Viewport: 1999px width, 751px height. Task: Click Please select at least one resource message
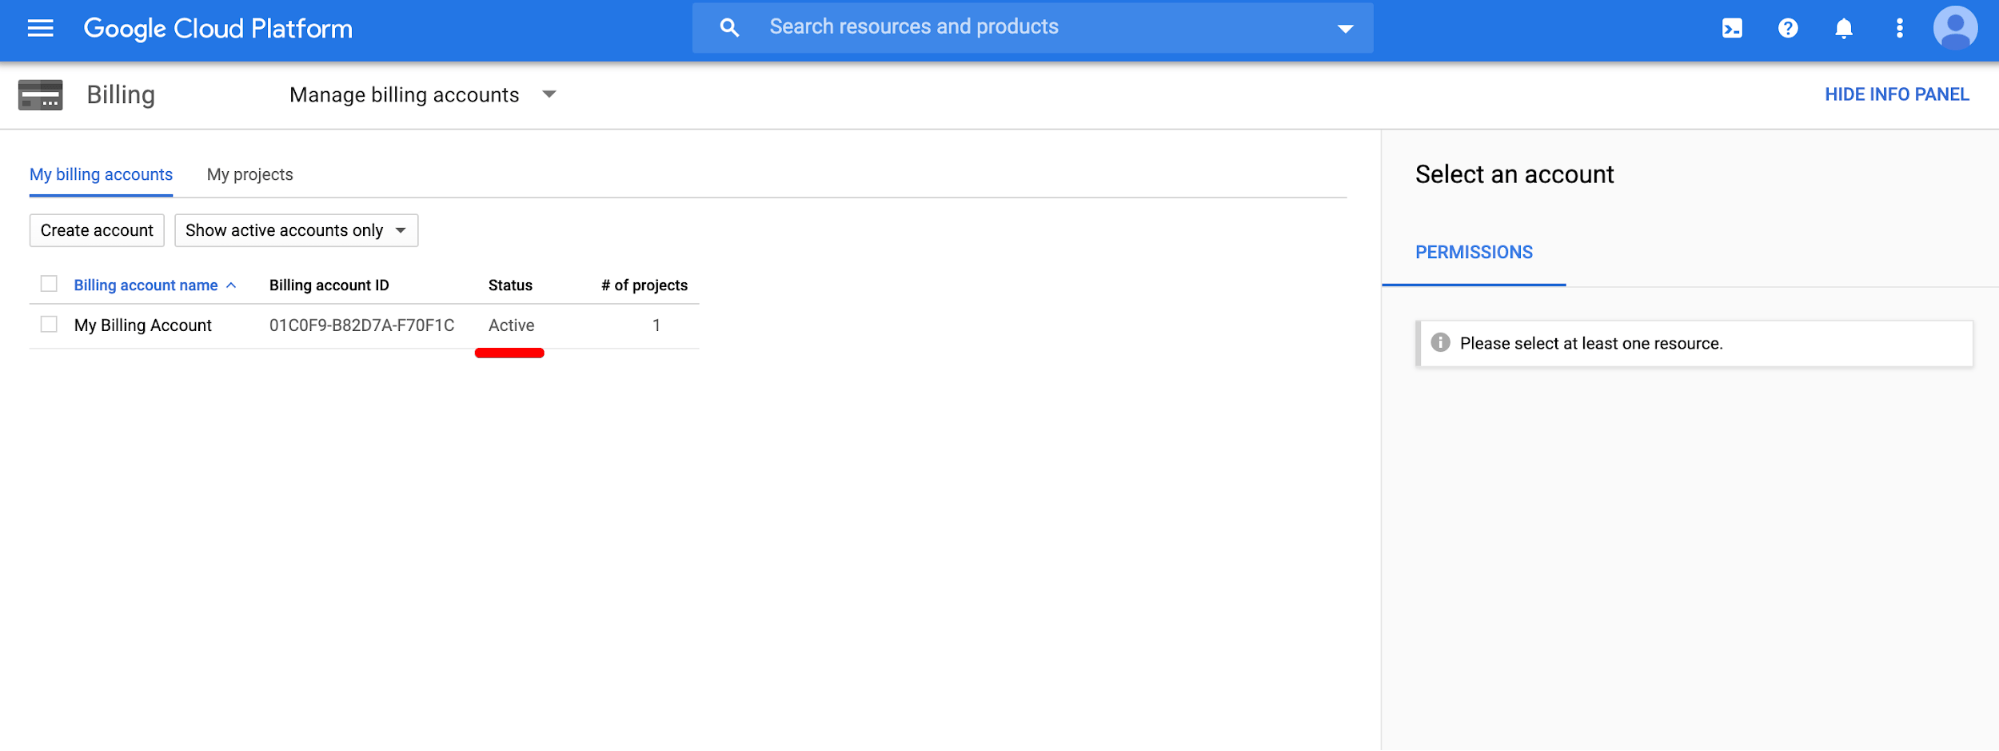tap(1591, 343)
